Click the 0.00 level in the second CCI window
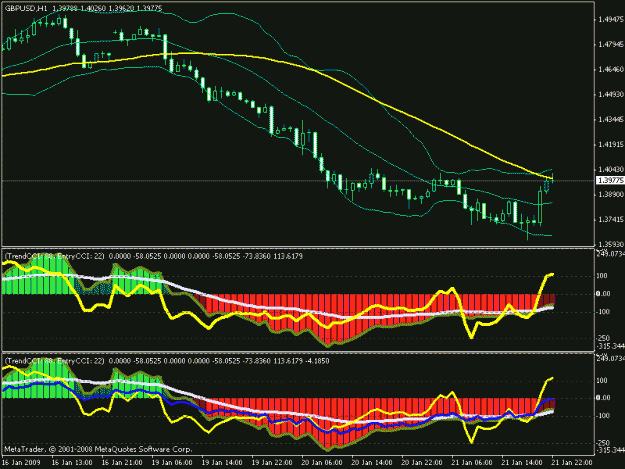 click(x=603, y=398)
